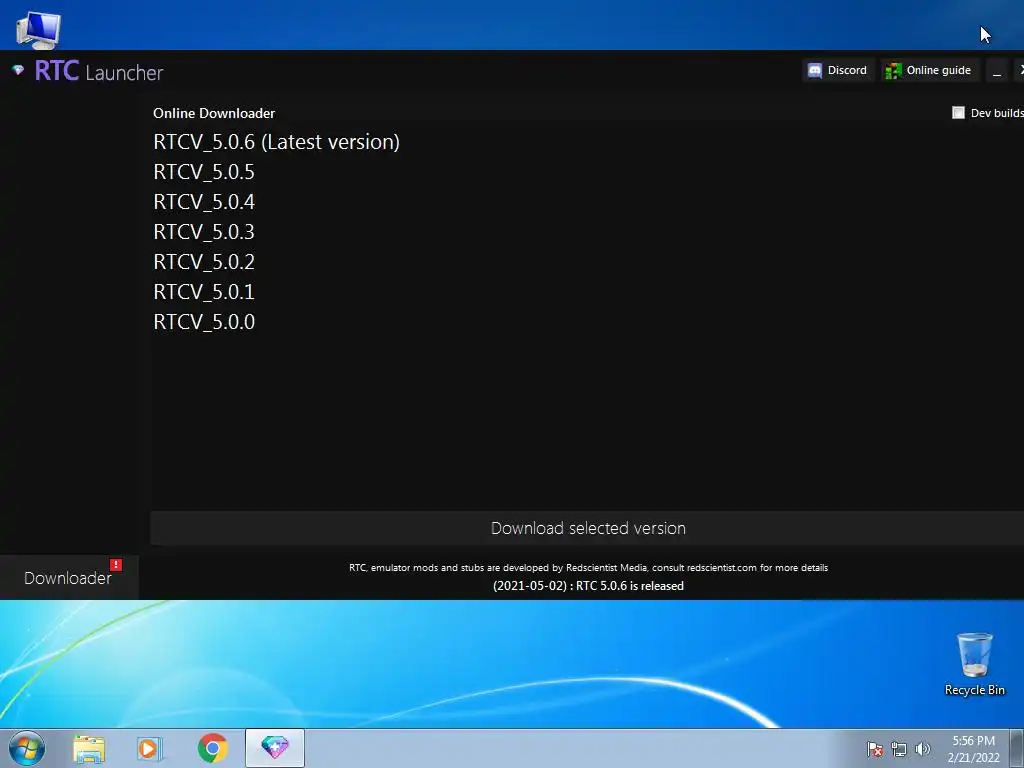Minimize the RTC Launcher window
Image resolution: width=1024 pixels, height=768 pixels.
click(x=997, y=70)
